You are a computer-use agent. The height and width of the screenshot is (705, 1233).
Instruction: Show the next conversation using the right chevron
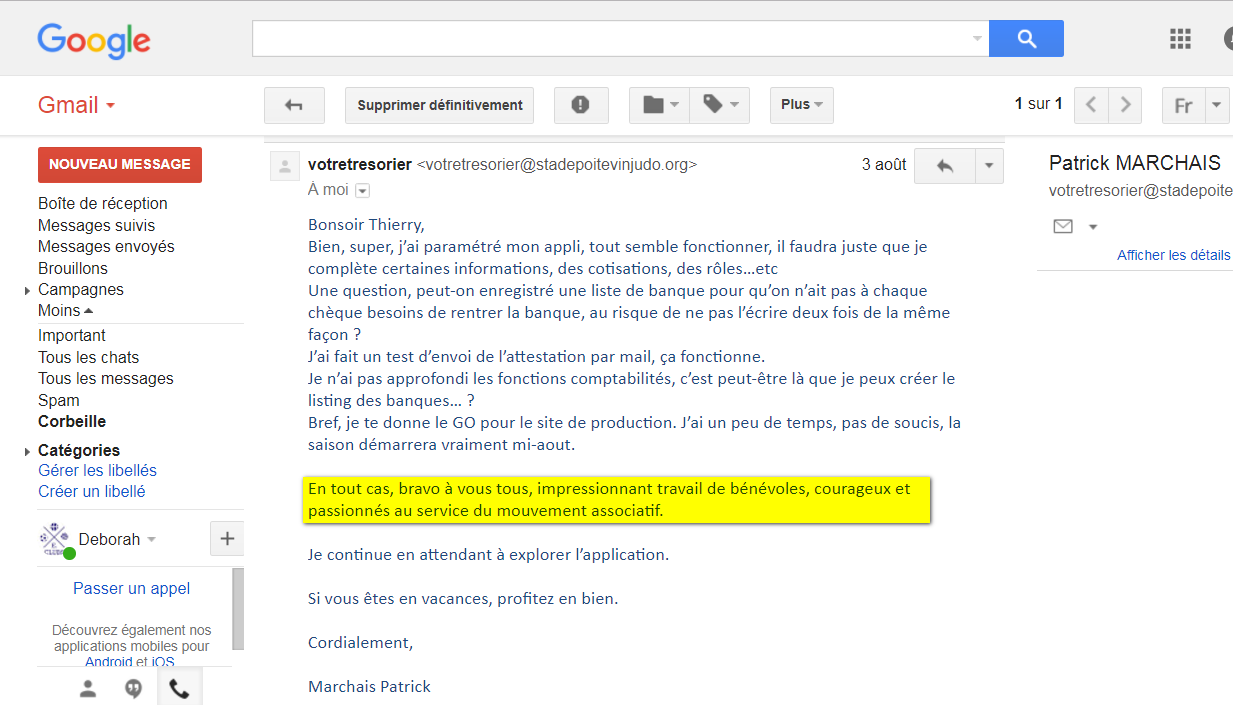coord(1126,105)
